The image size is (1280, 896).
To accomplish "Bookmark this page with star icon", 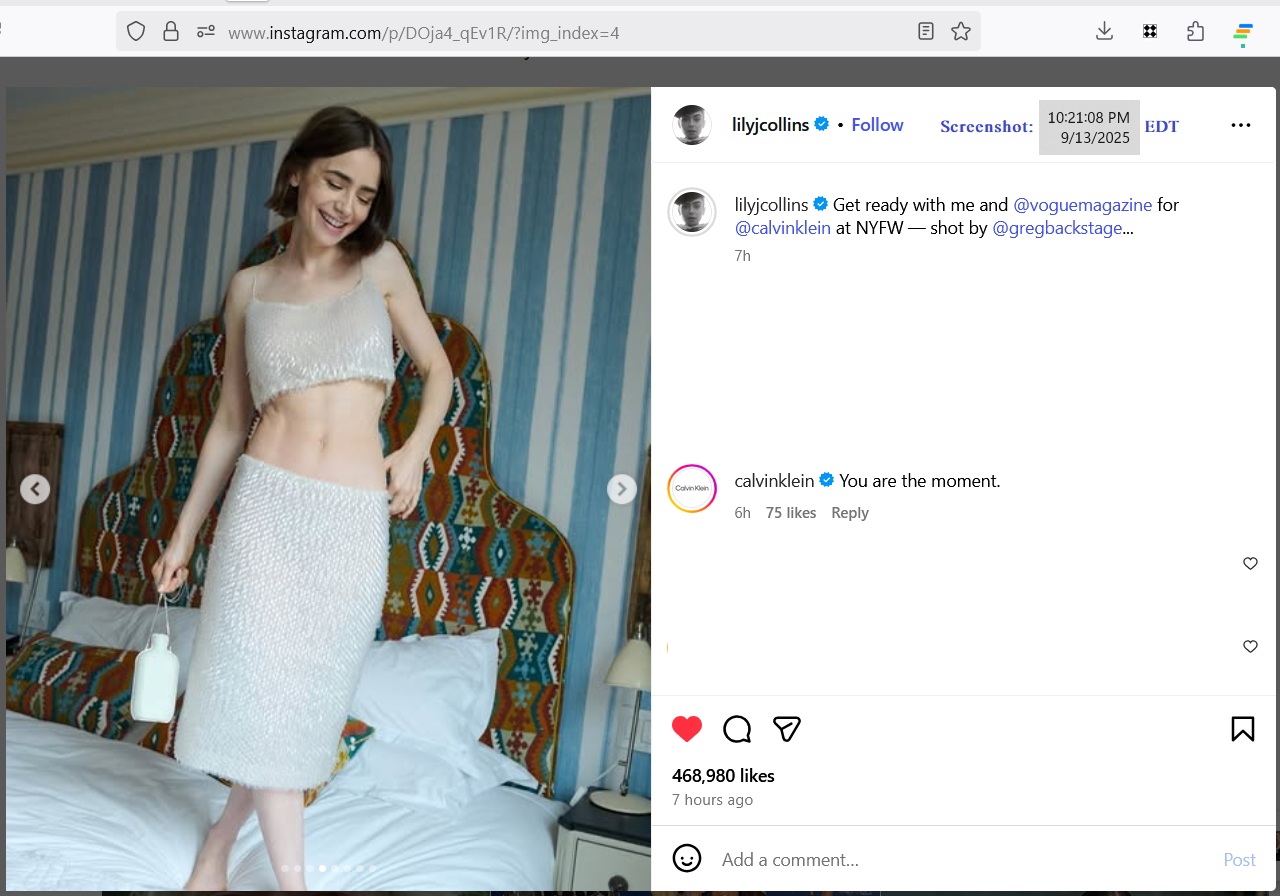I will click(x=961, y=32).
